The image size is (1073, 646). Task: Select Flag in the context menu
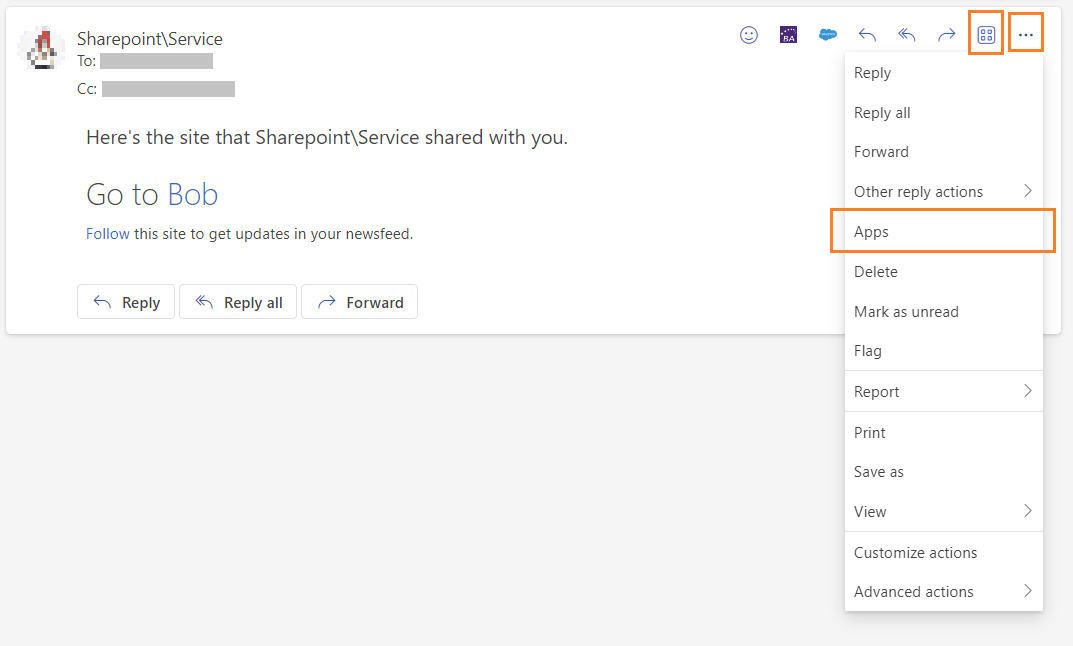(x=868, y=351)
